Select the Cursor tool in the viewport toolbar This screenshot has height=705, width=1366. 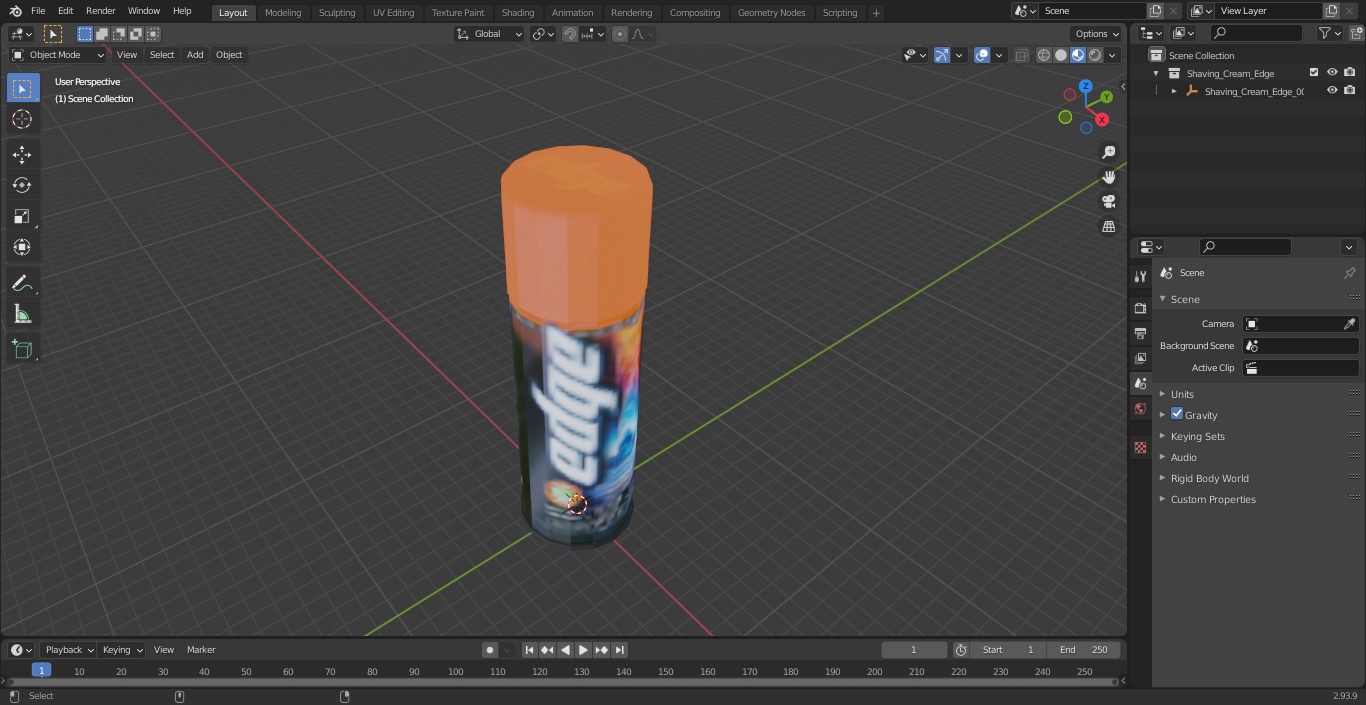(22, 119)
